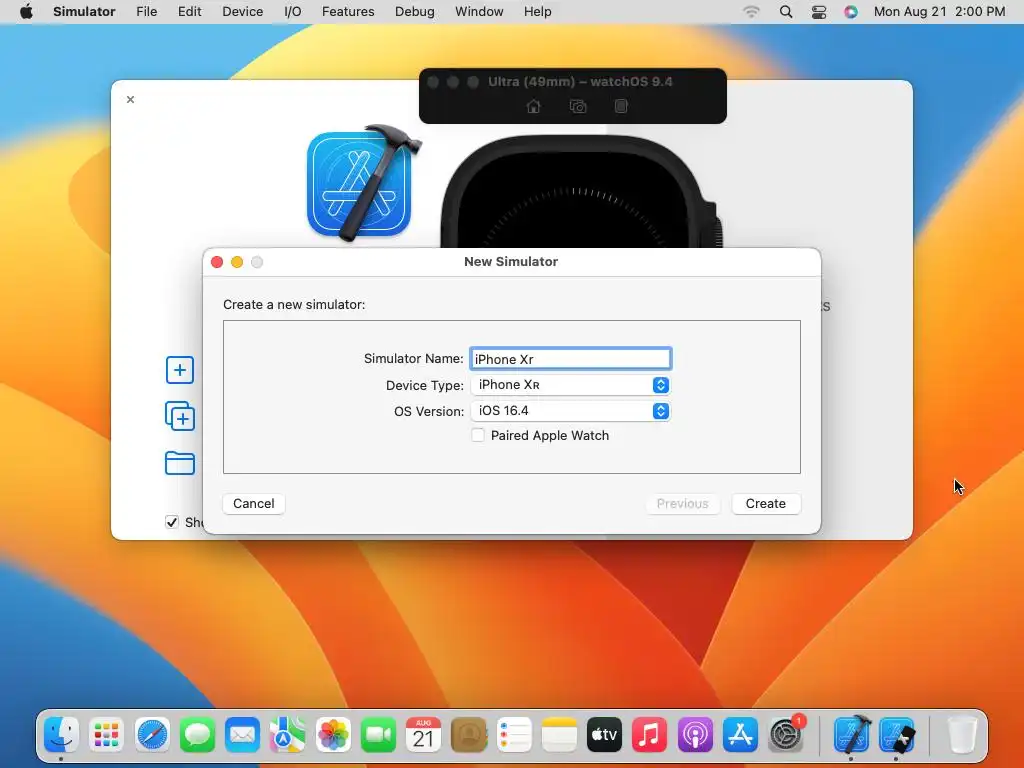
Task: Open Podcasts from the Dock
Action: coord(695,735)
